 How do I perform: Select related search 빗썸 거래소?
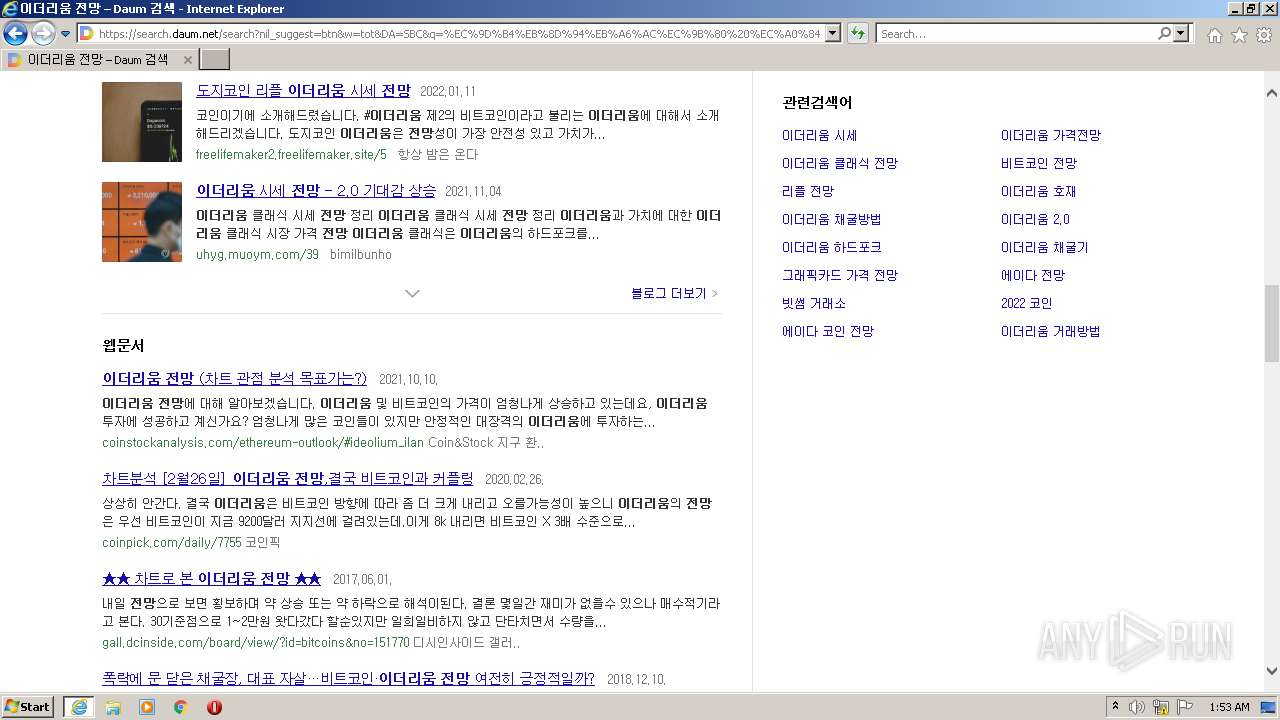tap(814, 303)
